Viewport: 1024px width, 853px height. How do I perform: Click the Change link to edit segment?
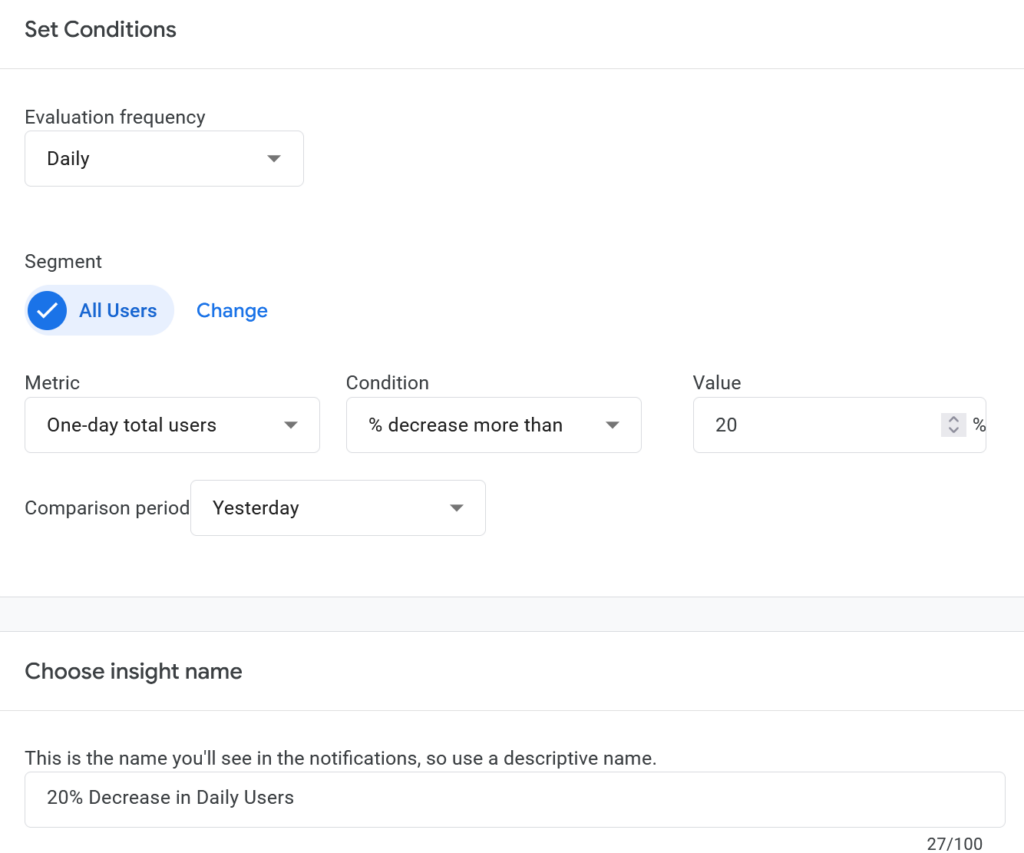pos(232,310)
